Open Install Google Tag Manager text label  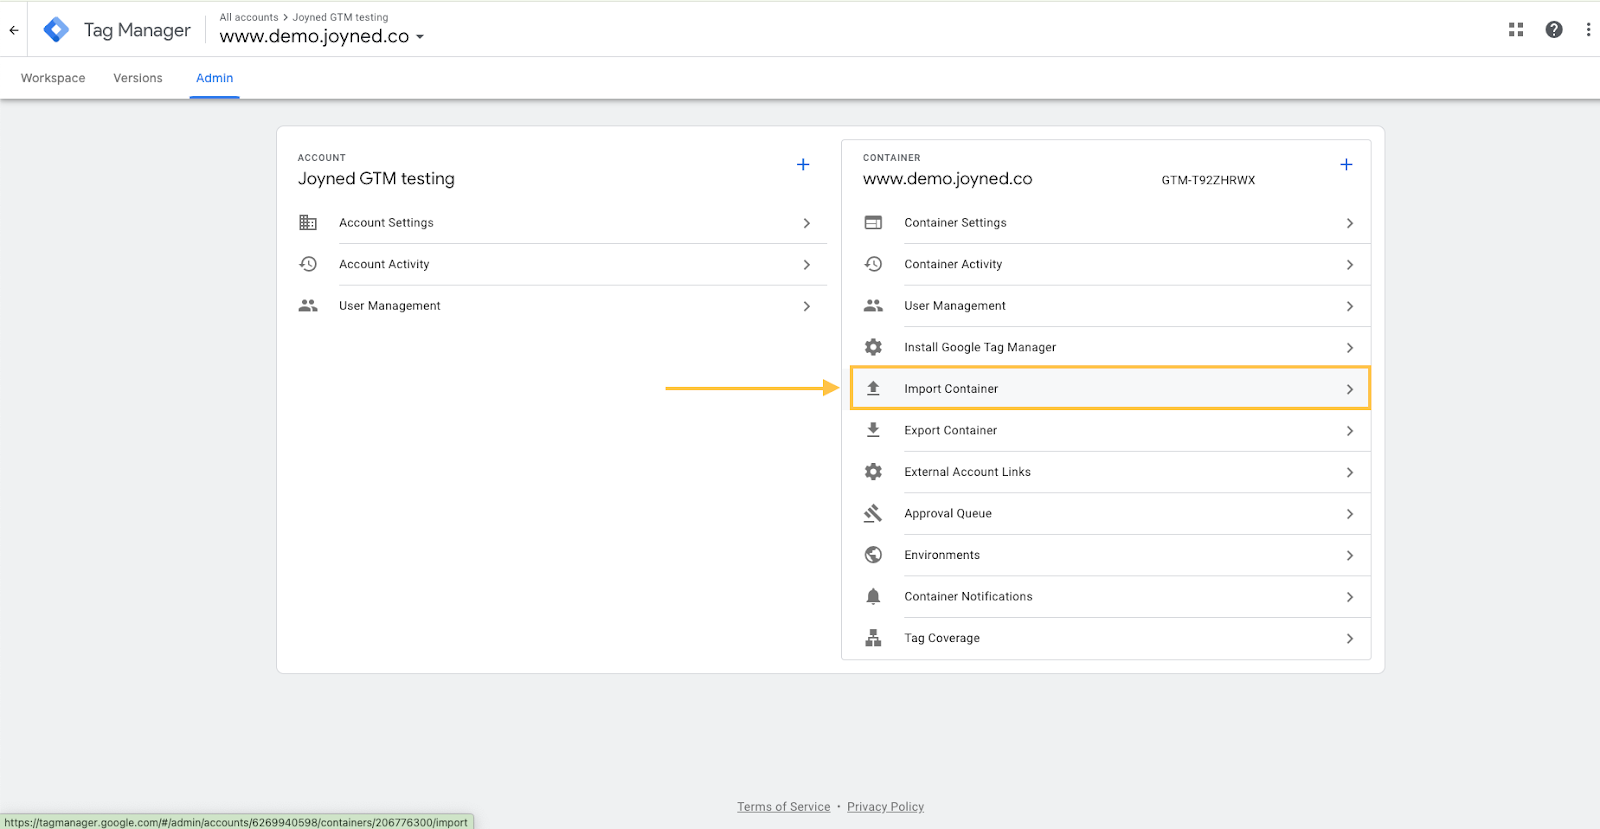coord(980,347)
